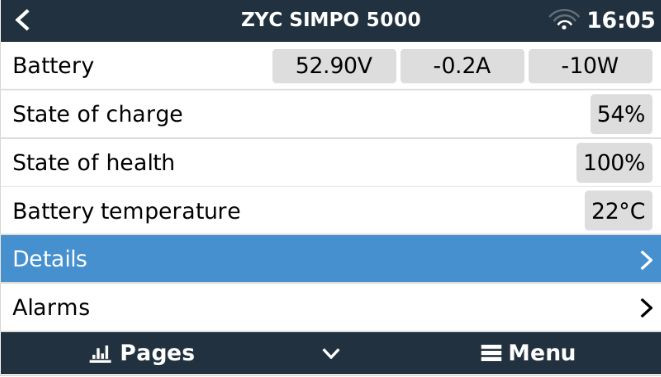The width and height of the screenshot is (661, 377).
Task: Click the Wi-Fi signal status icon
Action: pyautogui.click(x=564, y=20)
